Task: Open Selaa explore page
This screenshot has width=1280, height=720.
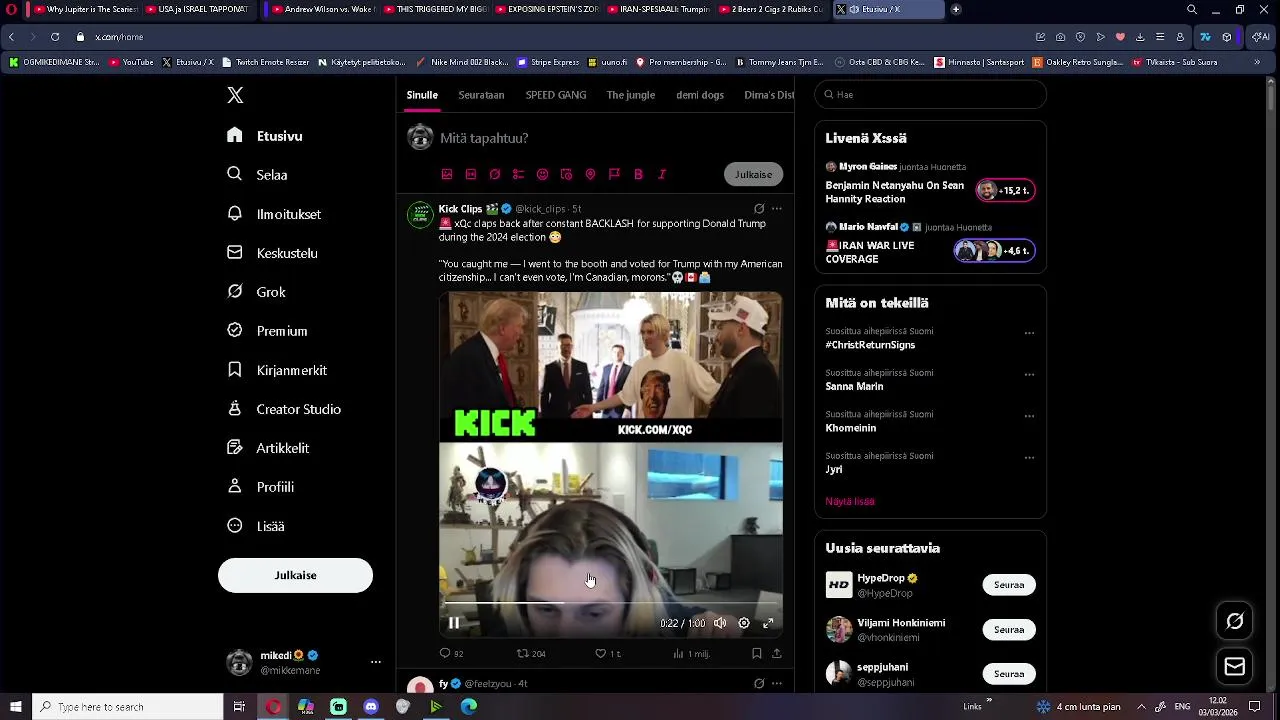Action: tap(257, 174)
